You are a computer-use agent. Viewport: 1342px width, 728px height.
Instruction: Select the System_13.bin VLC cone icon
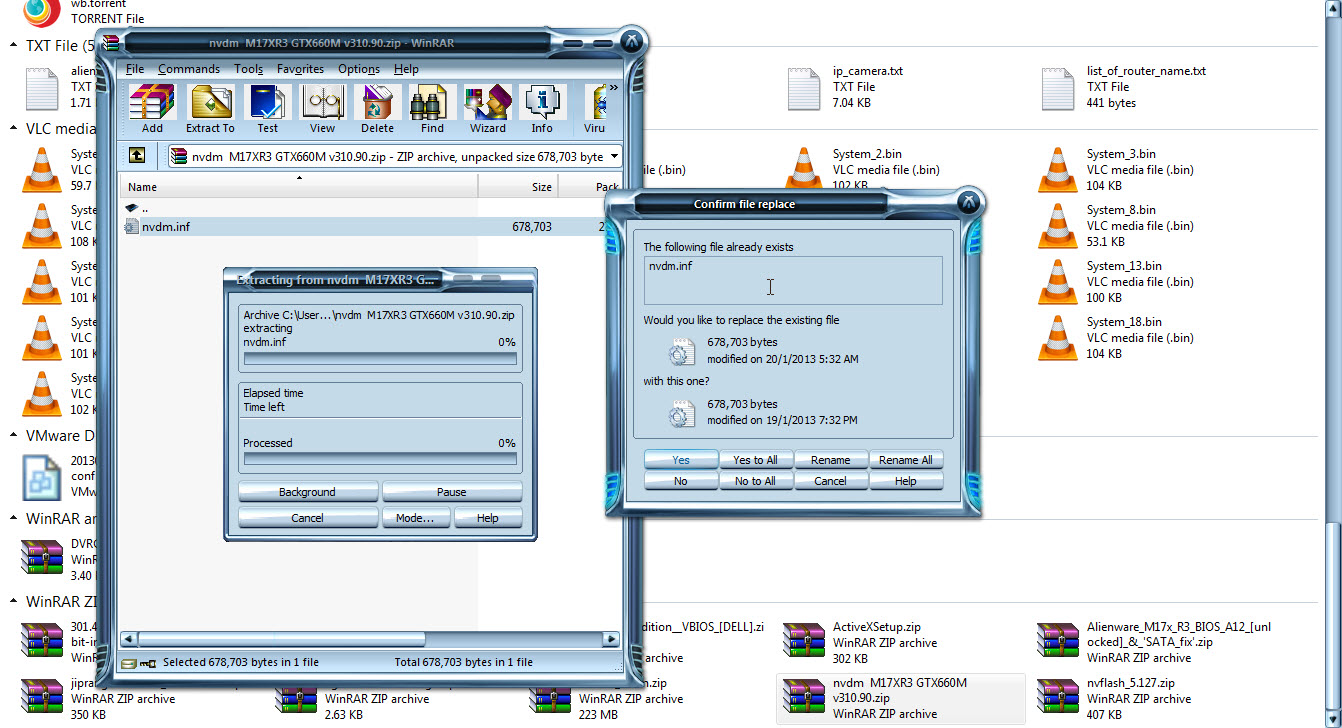pos(1057,282)
